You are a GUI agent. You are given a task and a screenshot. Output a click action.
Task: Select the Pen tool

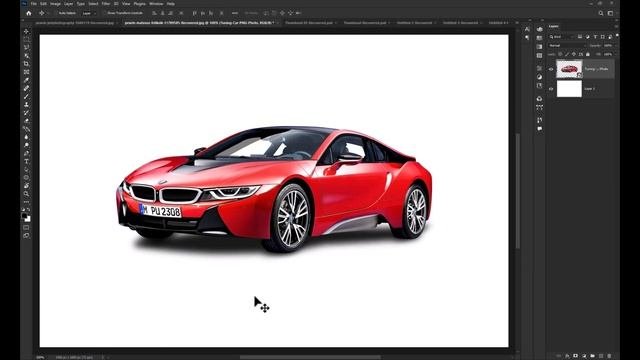point(27,153)
